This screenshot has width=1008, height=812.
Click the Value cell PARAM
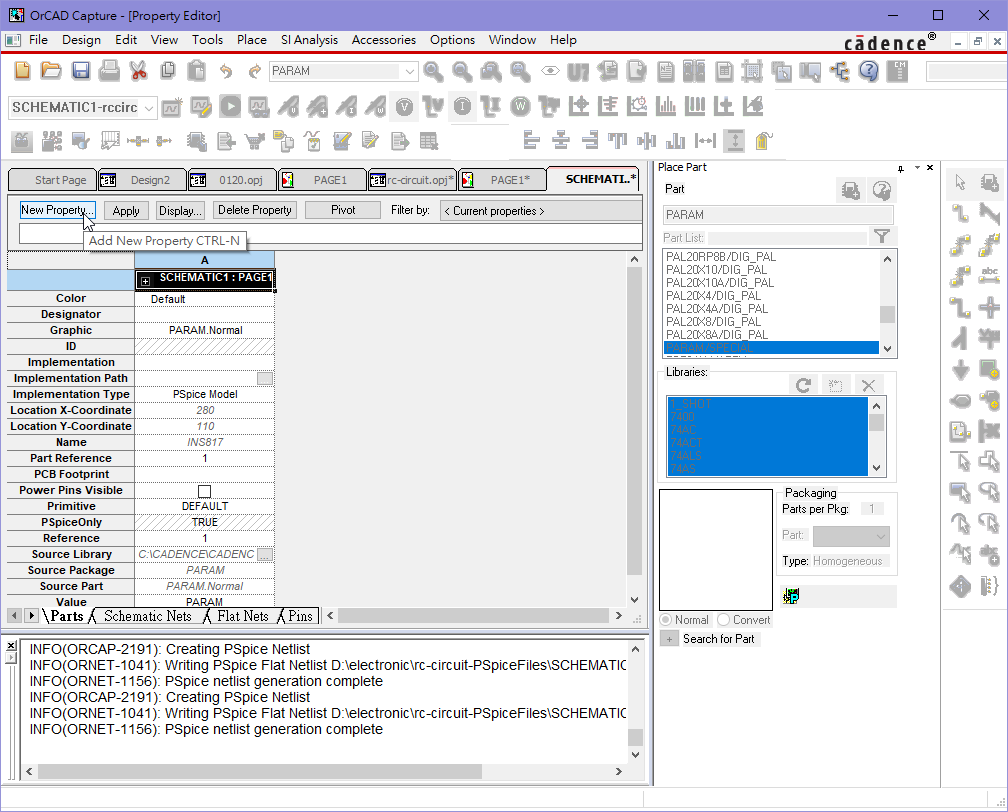[204, 602]
